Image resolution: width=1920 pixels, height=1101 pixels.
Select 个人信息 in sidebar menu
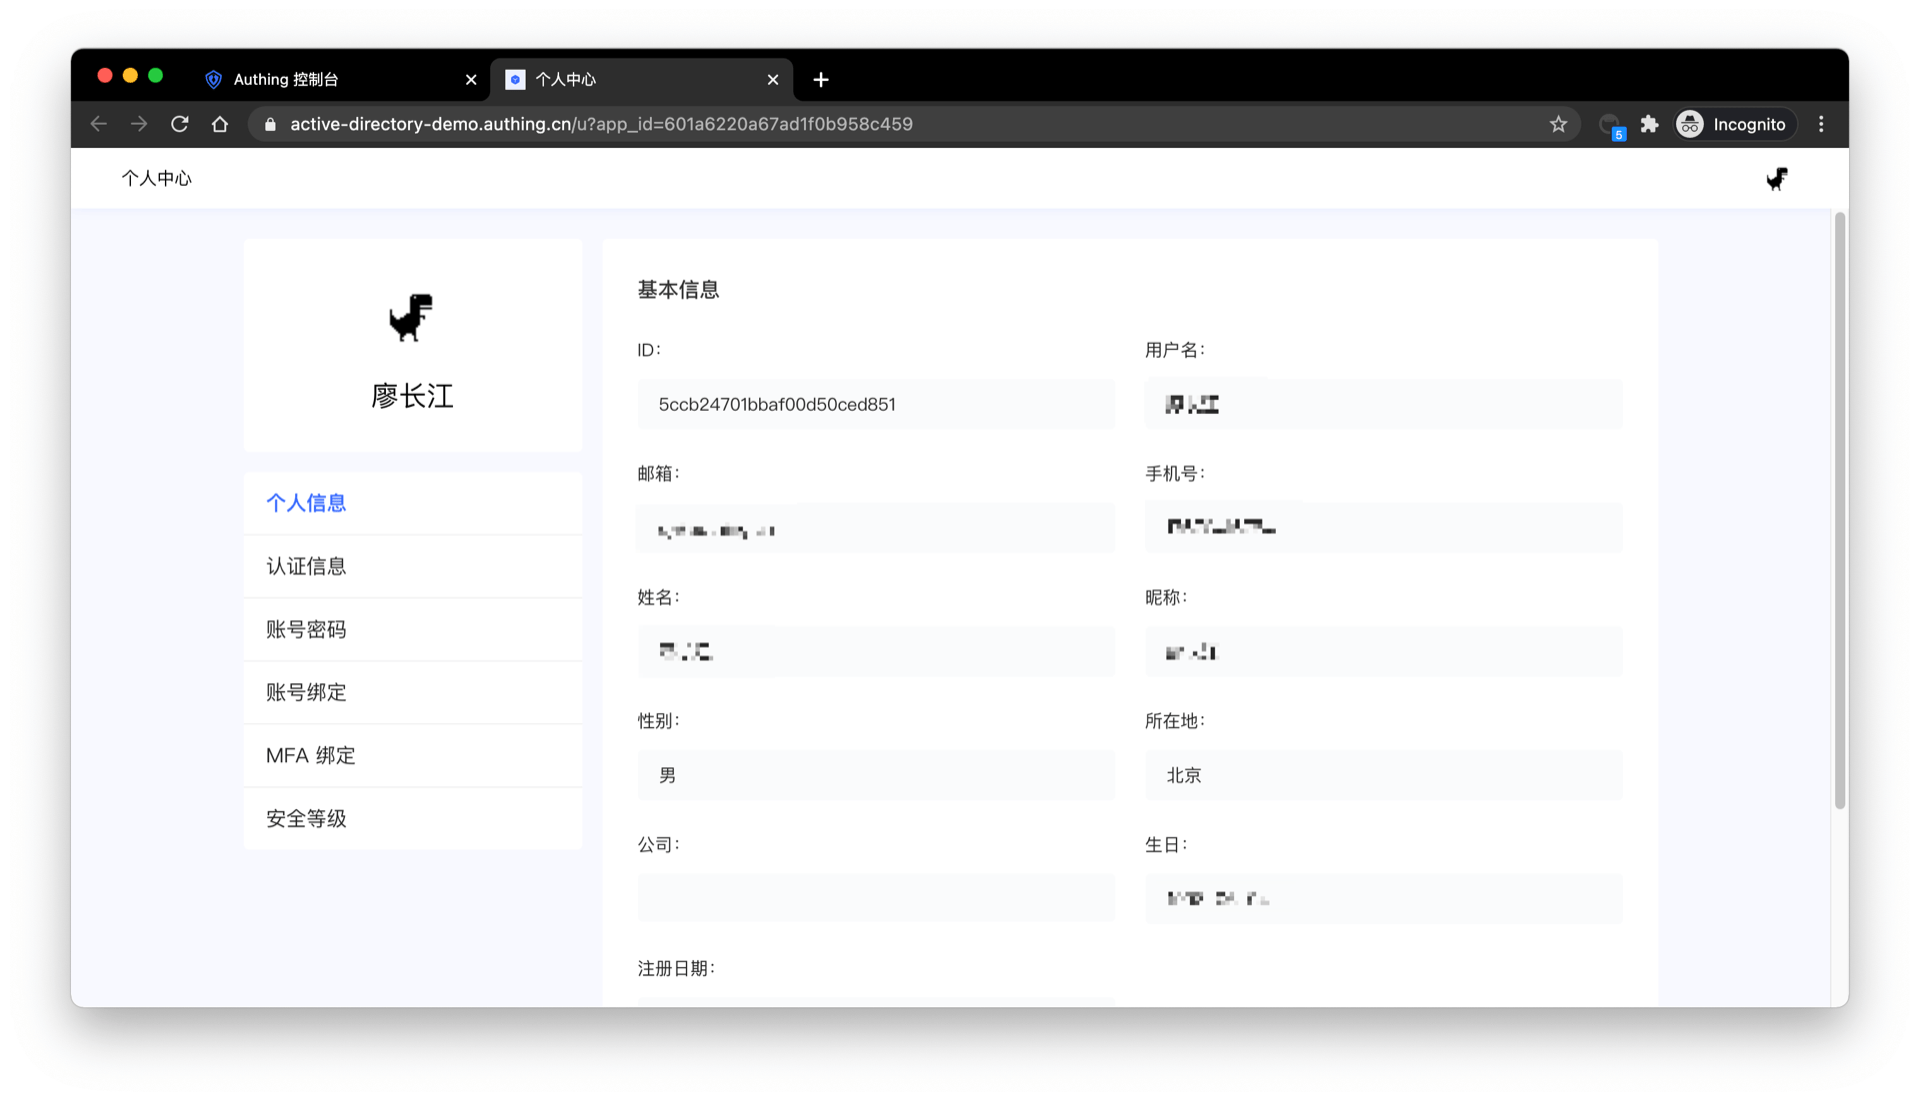click(x=413, y=503)
